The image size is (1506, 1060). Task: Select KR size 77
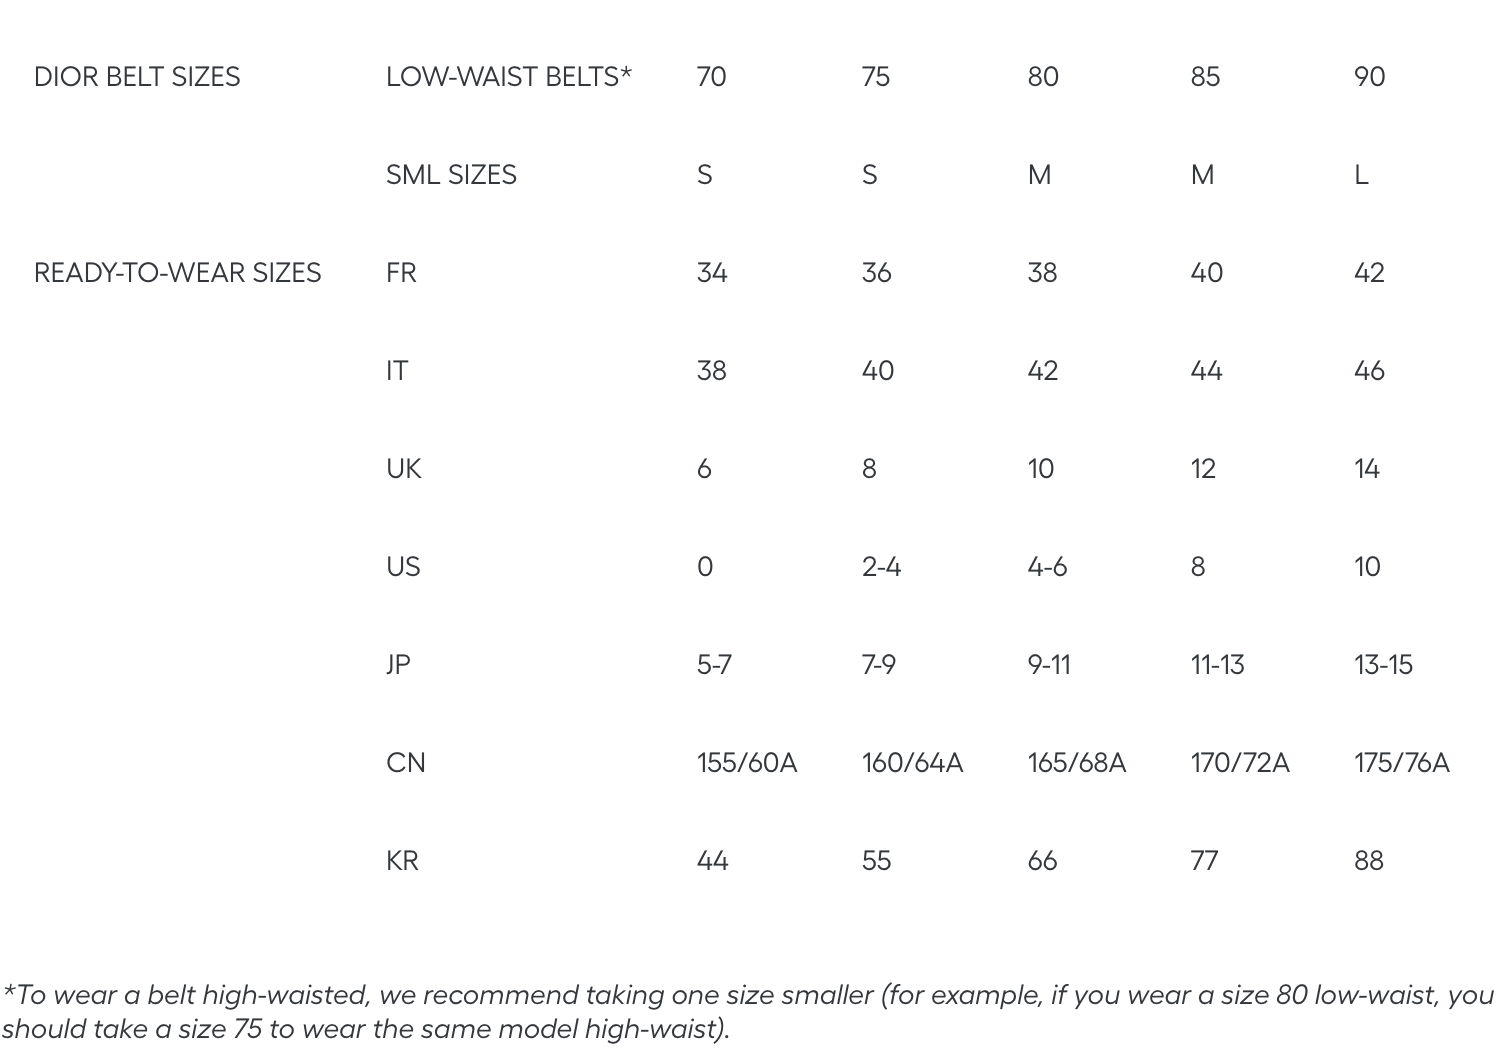[x=1204, y=861]
